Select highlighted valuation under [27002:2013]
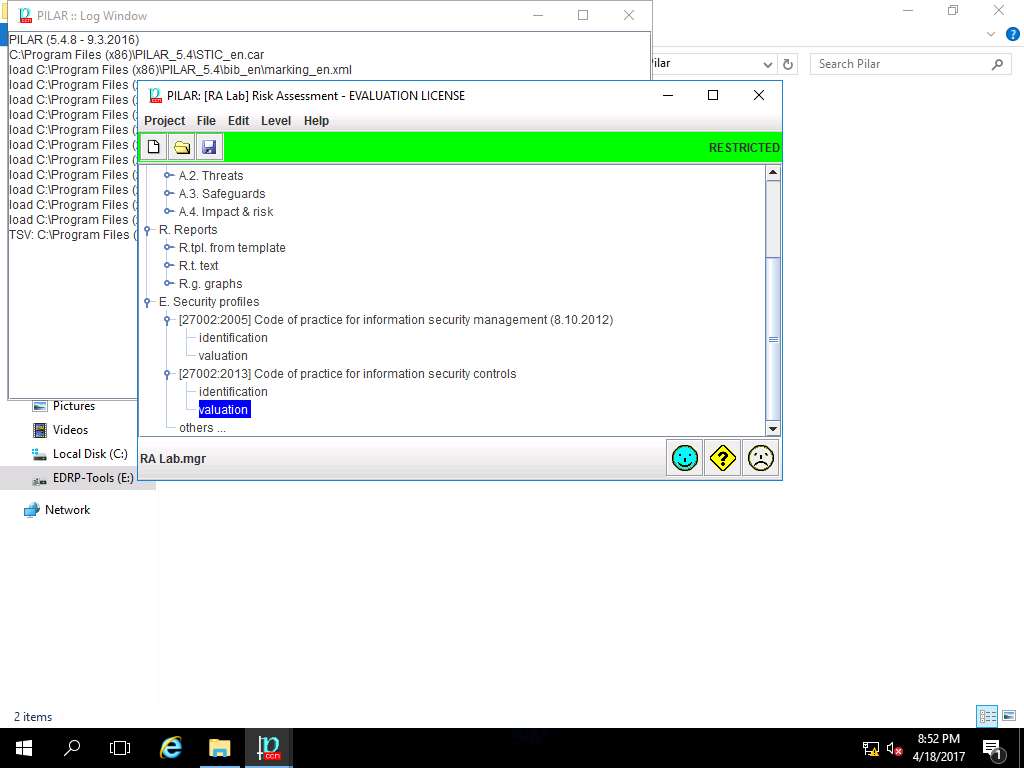This screenshot has width=1024, height=768. [224, 409]
